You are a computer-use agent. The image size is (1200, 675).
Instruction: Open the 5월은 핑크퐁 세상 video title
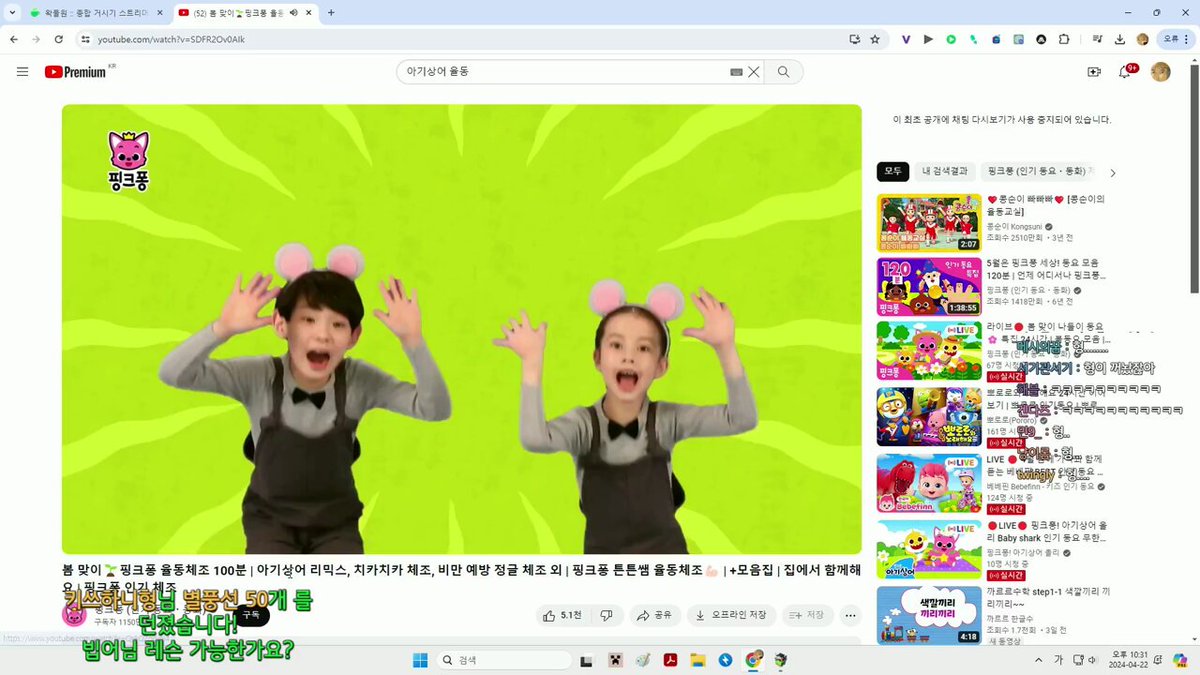[x=1046, y=269]
